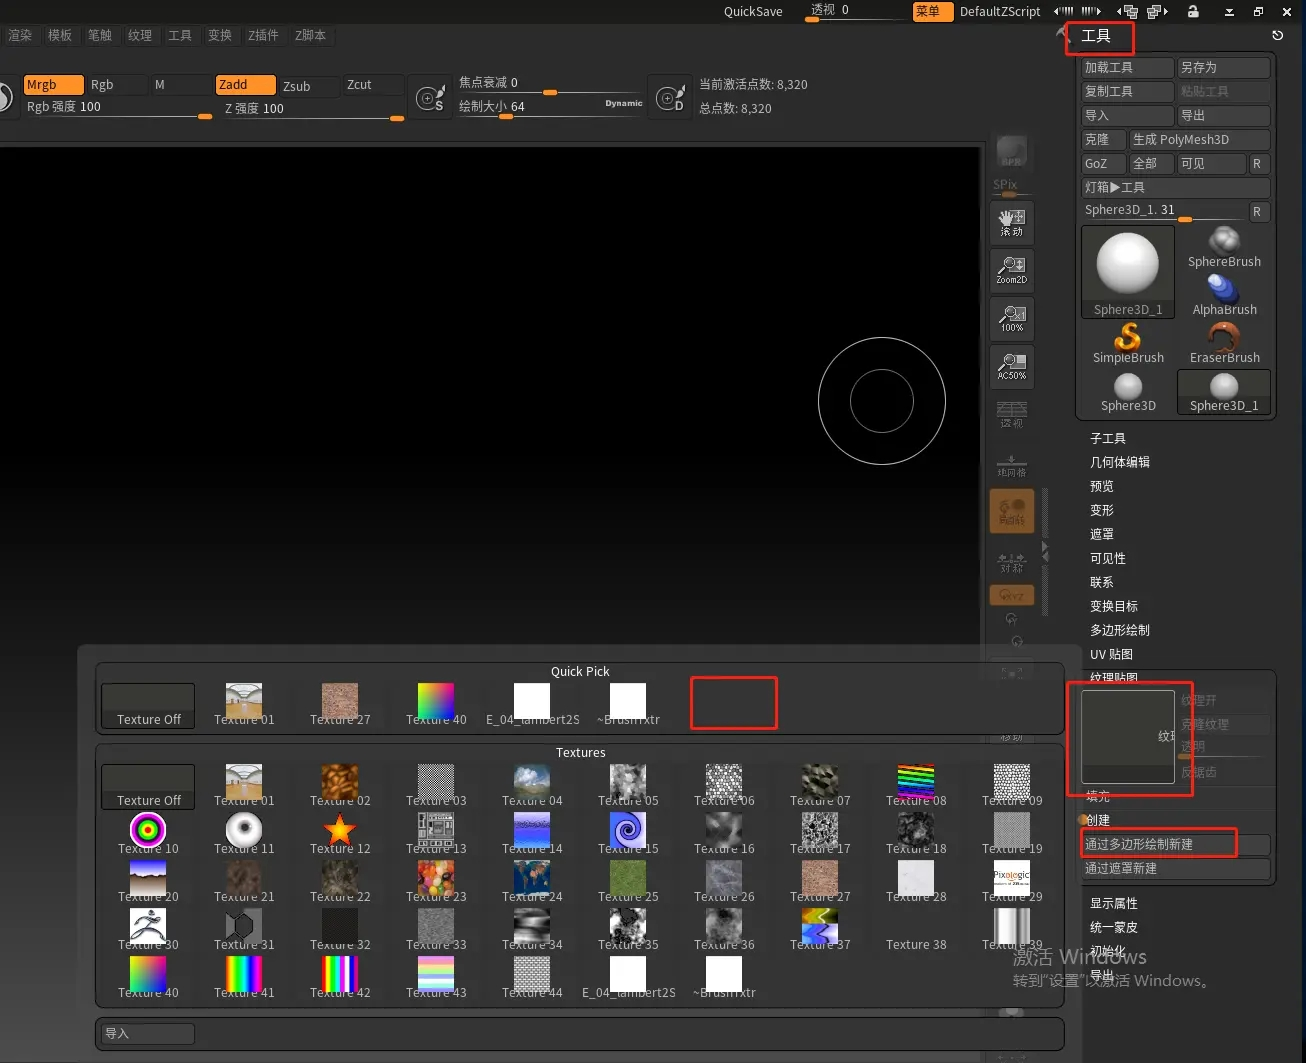The width and height of the screenshot is (1306, 1063).
Task: Open the Z插件 menu
Action: click(x=264, y=35)
